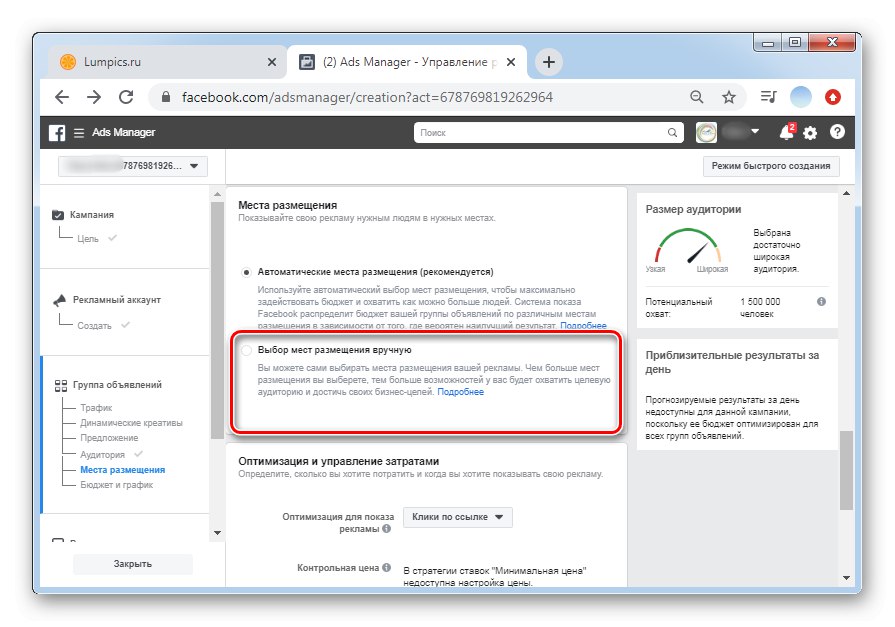Switch to the Ads Manager tab
895x627 pixels.
click(x=406, y=62)
